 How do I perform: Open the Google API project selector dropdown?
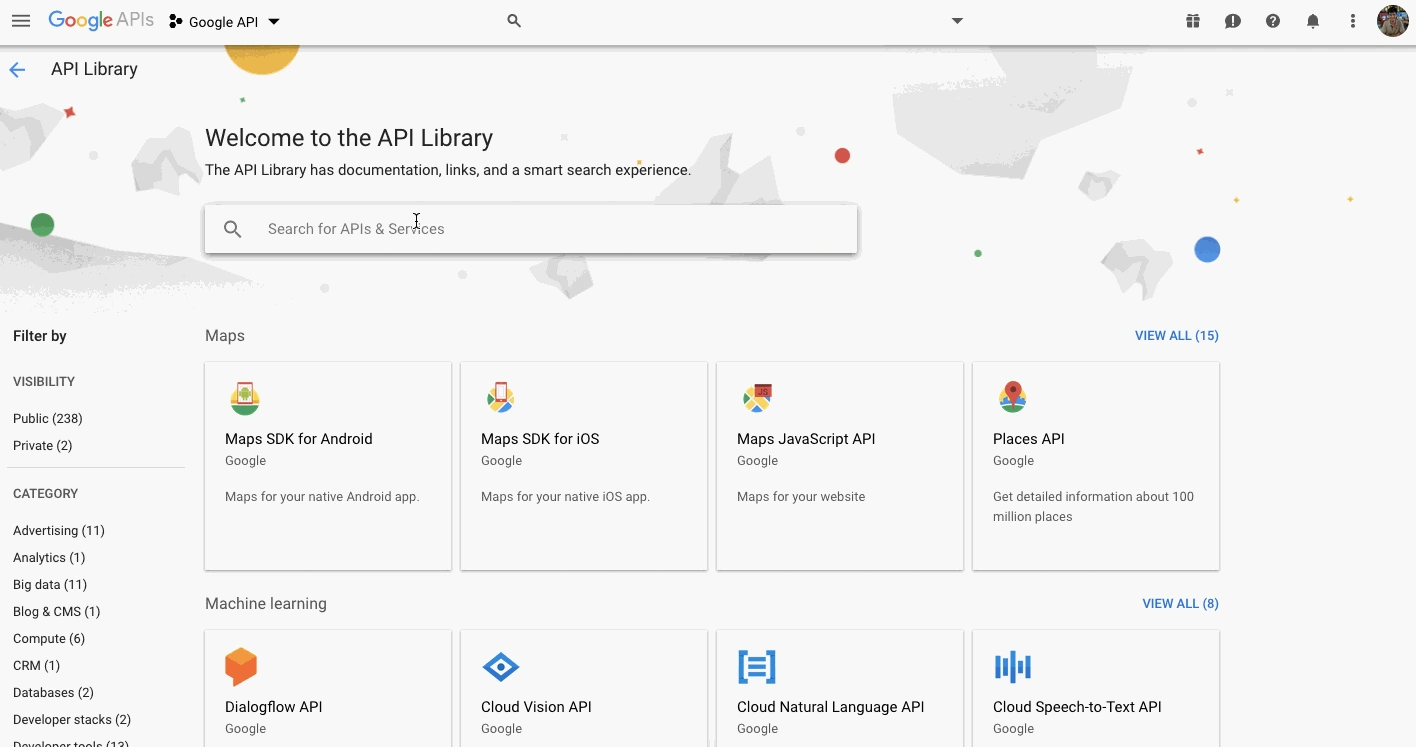(x=223, y=20)
